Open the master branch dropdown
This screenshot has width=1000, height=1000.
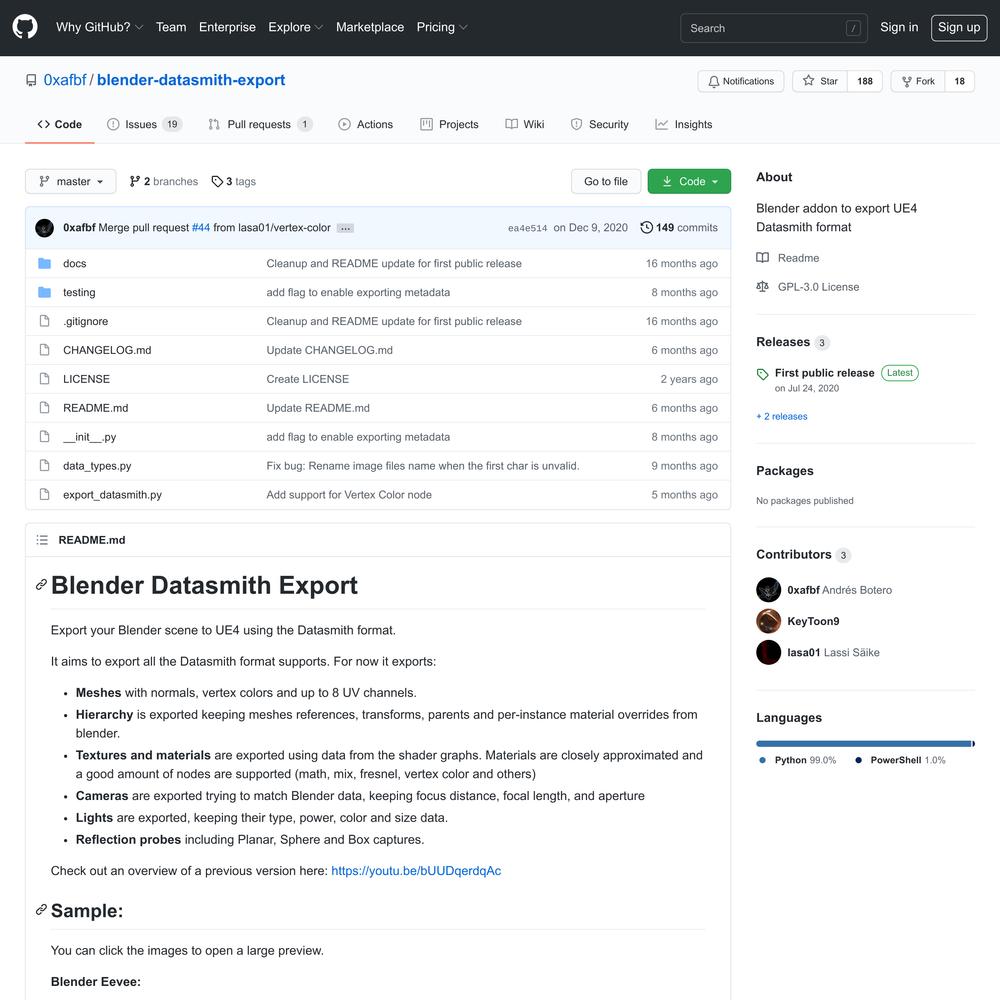click(71, 181)
